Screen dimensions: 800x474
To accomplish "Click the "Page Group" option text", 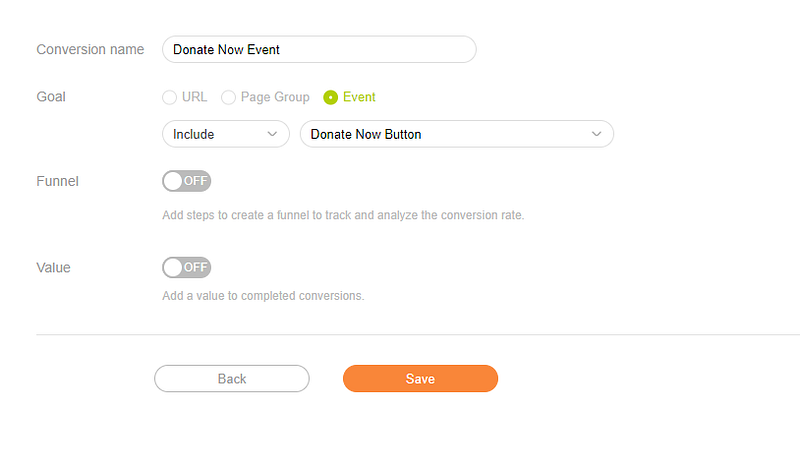I will (x=276, y=97).
